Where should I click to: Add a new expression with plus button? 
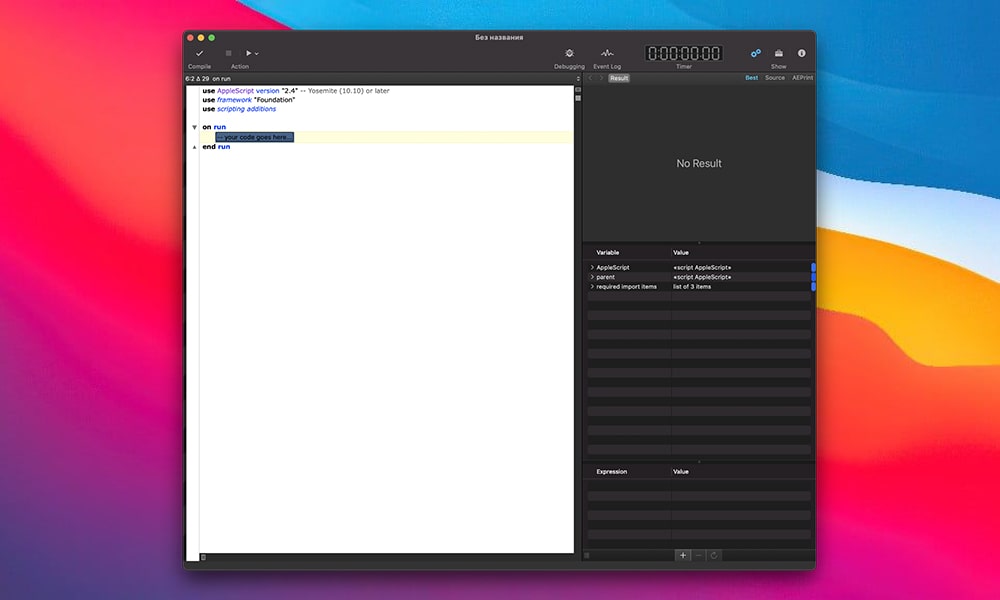point(684,555)
